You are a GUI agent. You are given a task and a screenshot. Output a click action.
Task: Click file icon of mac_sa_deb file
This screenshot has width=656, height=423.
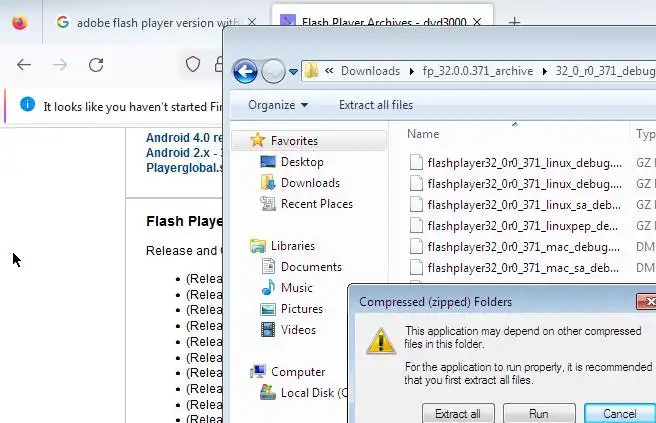pos(416,267)
